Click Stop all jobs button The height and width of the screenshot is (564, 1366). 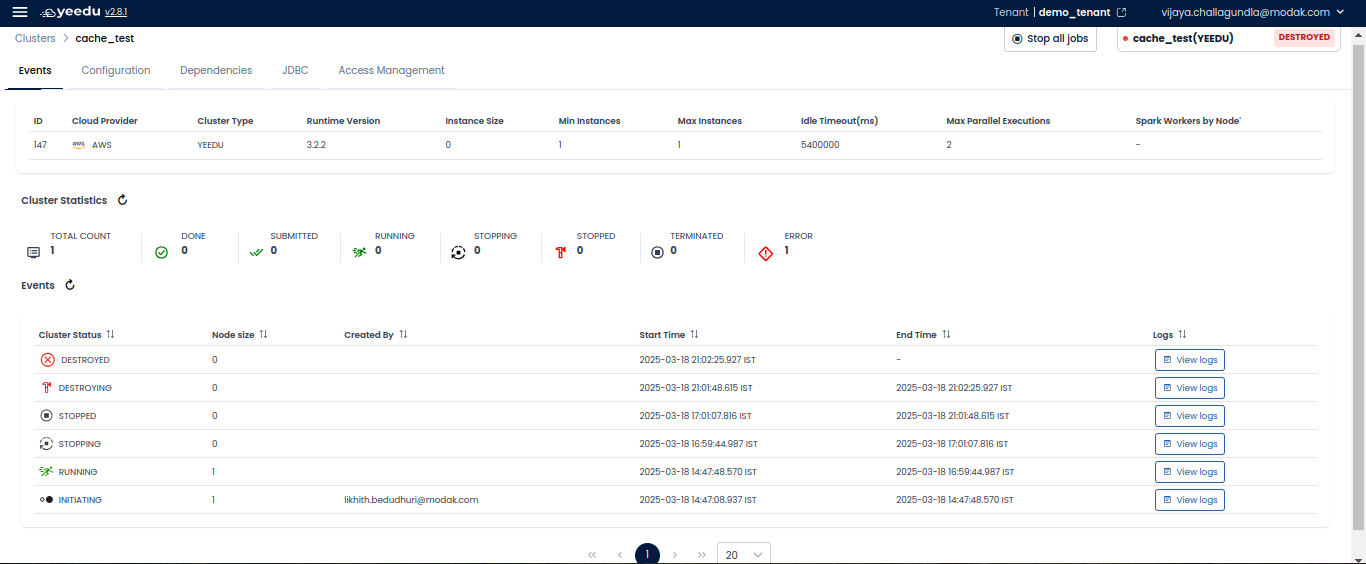tap(1051, 38)
